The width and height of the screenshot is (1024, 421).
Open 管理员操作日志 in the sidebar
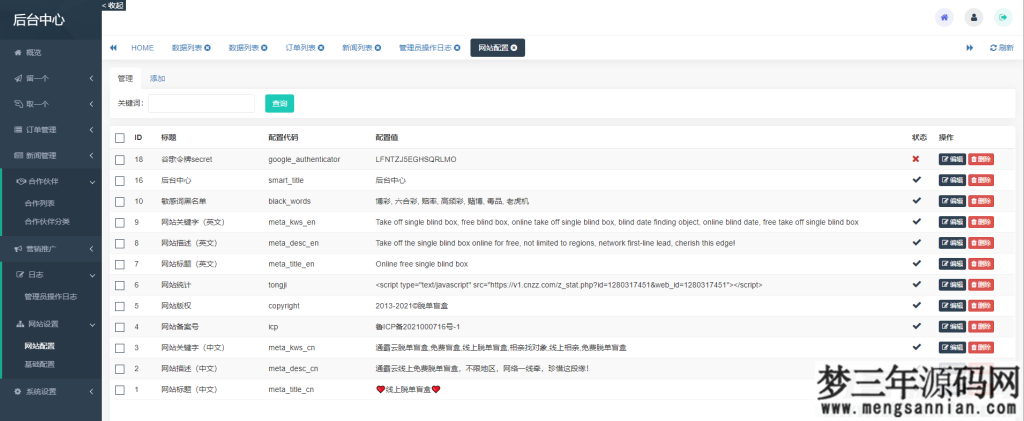[51, 296]
